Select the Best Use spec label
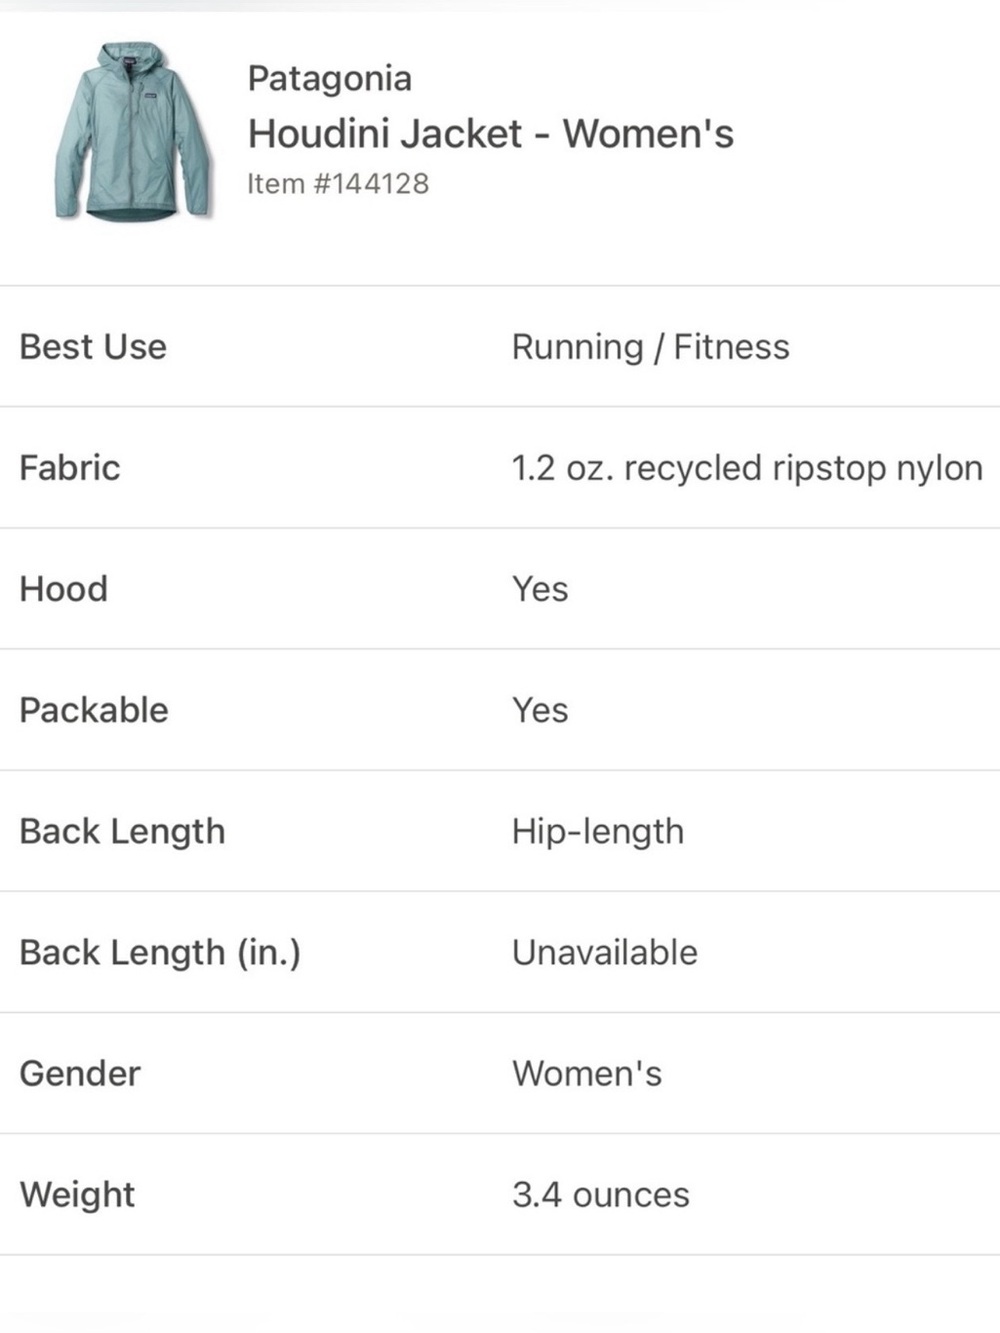The width and height of the screenshot is (1000, 1333). pyautogui.click(x=93, y=346)
